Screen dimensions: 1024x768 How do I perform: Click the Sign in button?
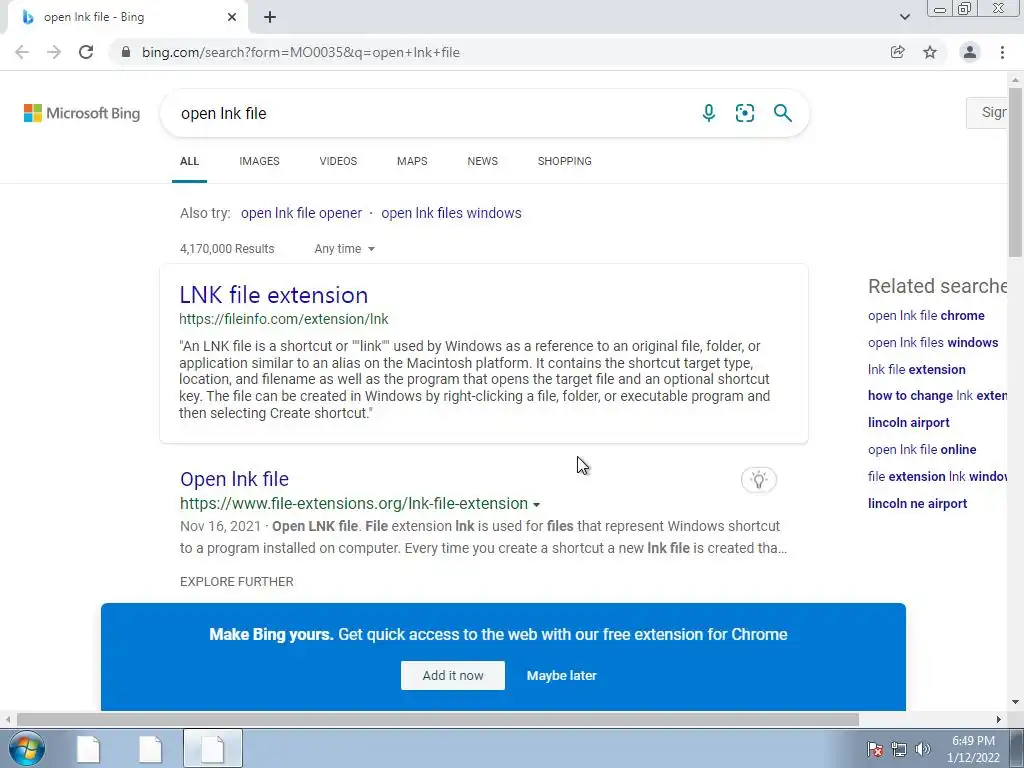(x=987, y=112)
